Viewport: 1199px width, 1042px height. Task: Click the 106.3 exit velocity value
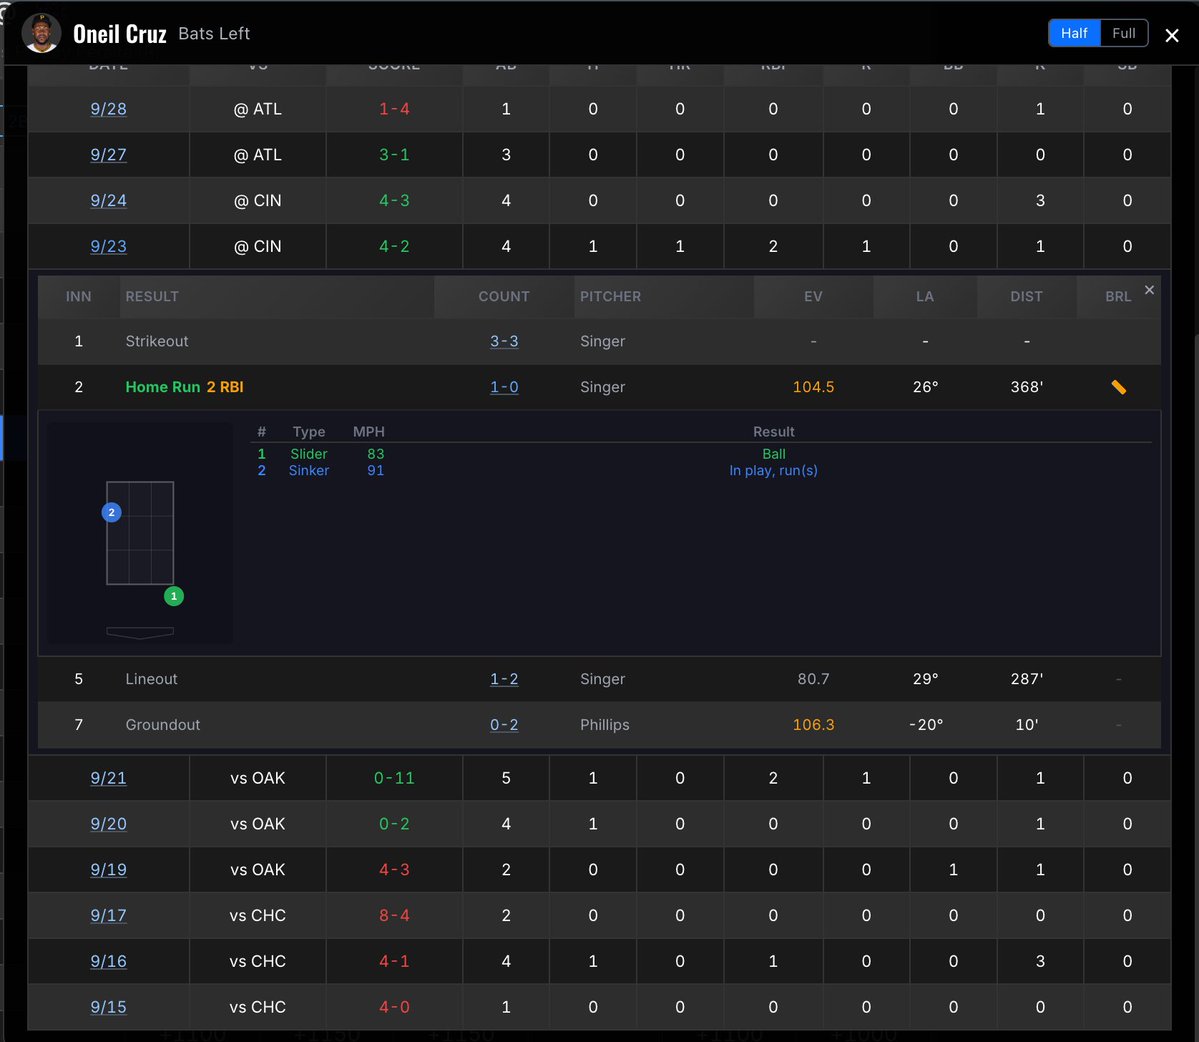pyautogui.click(x=813, y=725)
